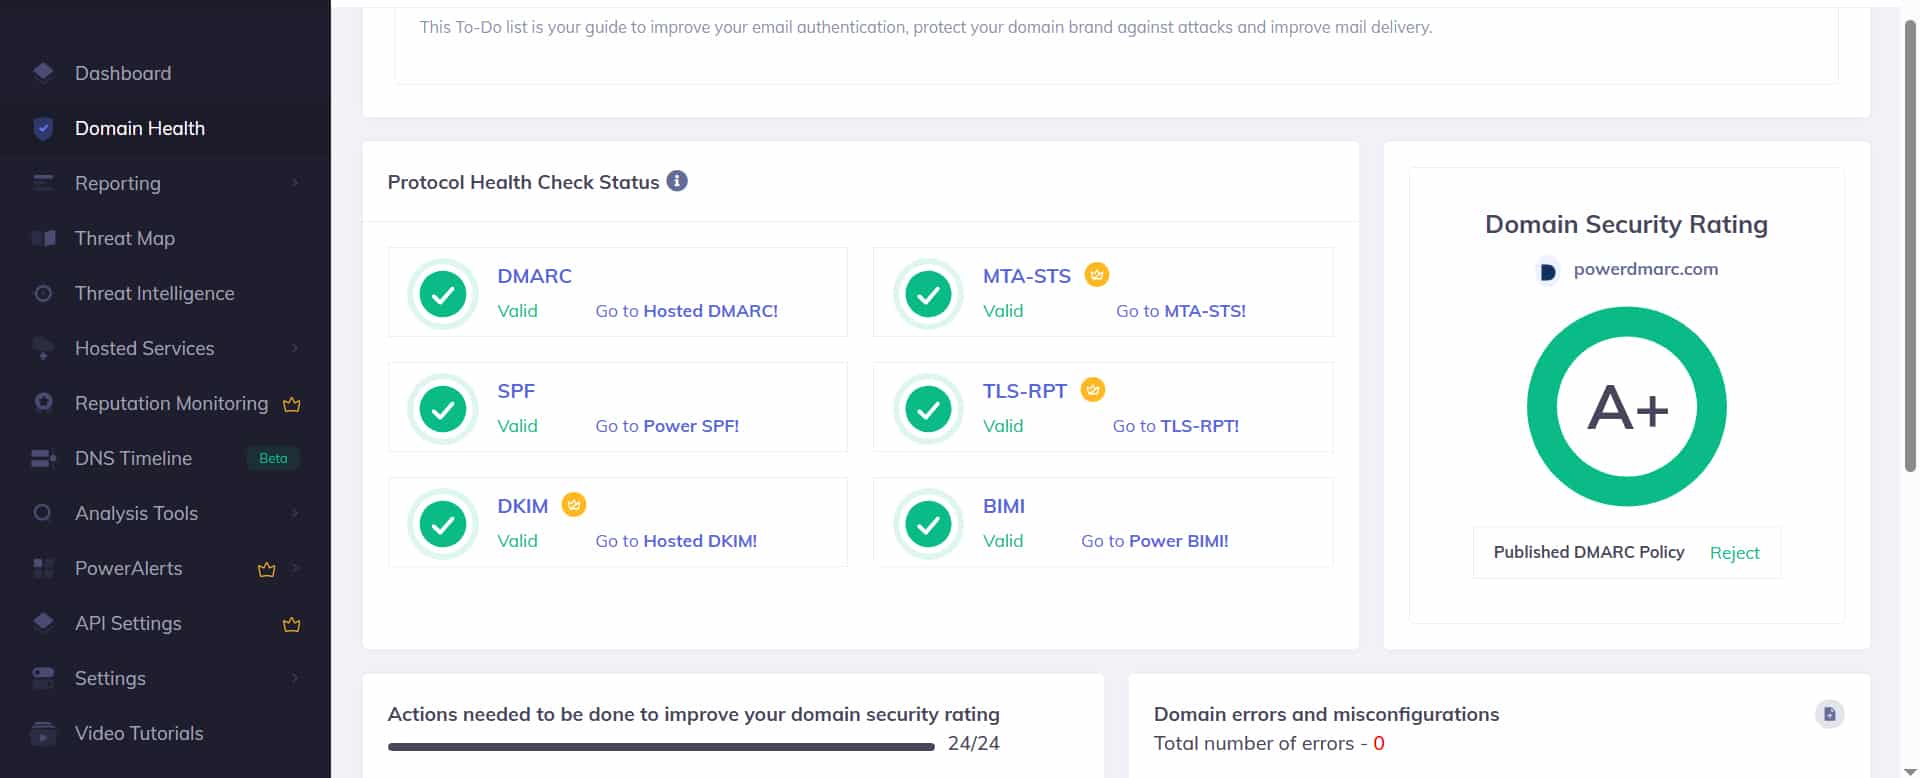
Task: Click the A+ security rating ring
Action: pos(1627,407)
